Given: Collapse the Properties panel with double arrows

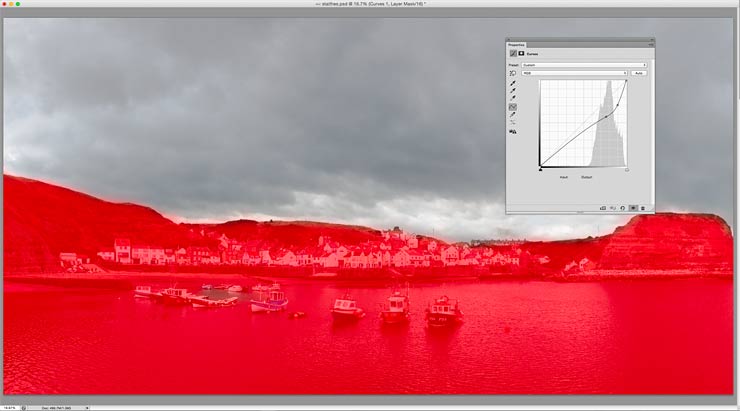Looking at the screenshot, I should (x=652, y=40).
